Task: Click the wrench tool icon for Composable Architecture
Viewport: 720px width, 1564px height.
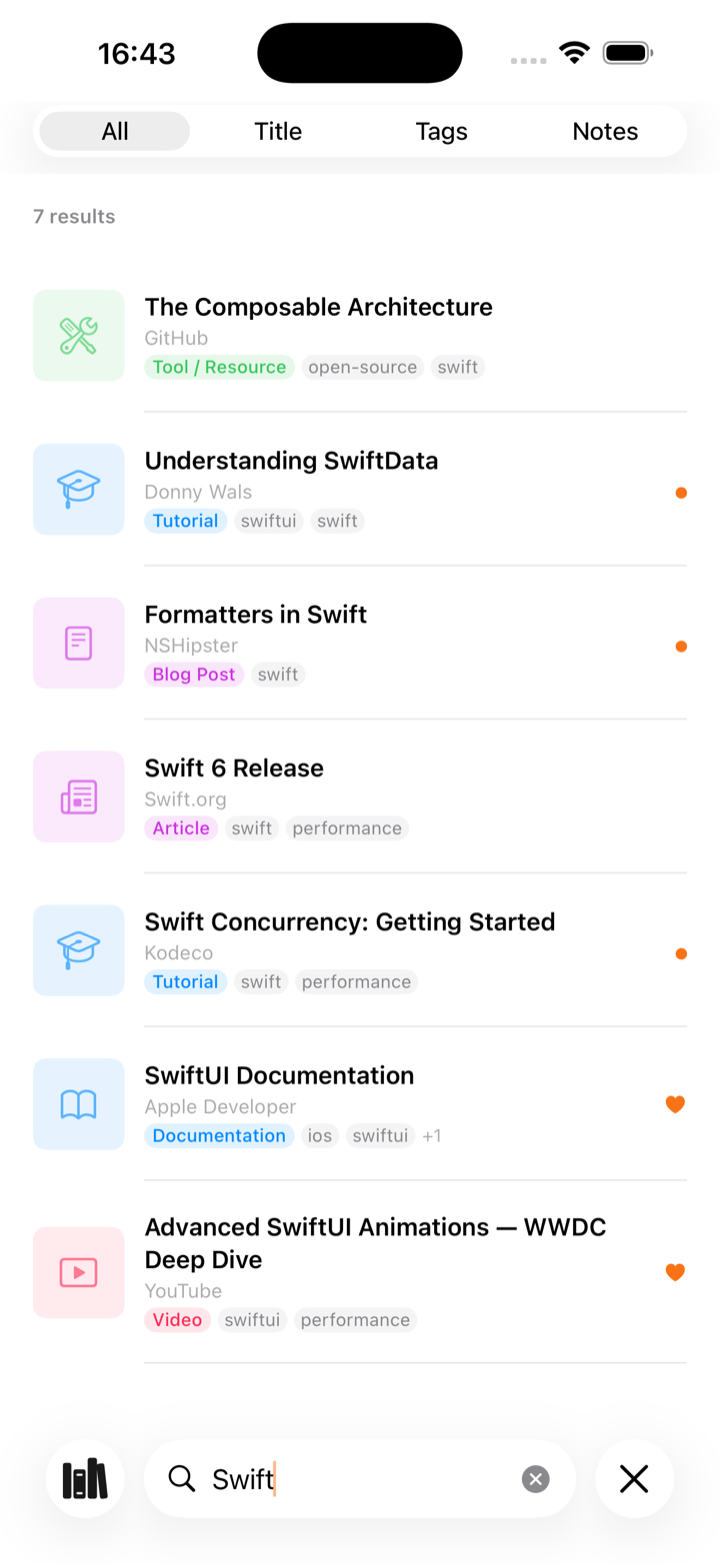Action: coord(79,336)
